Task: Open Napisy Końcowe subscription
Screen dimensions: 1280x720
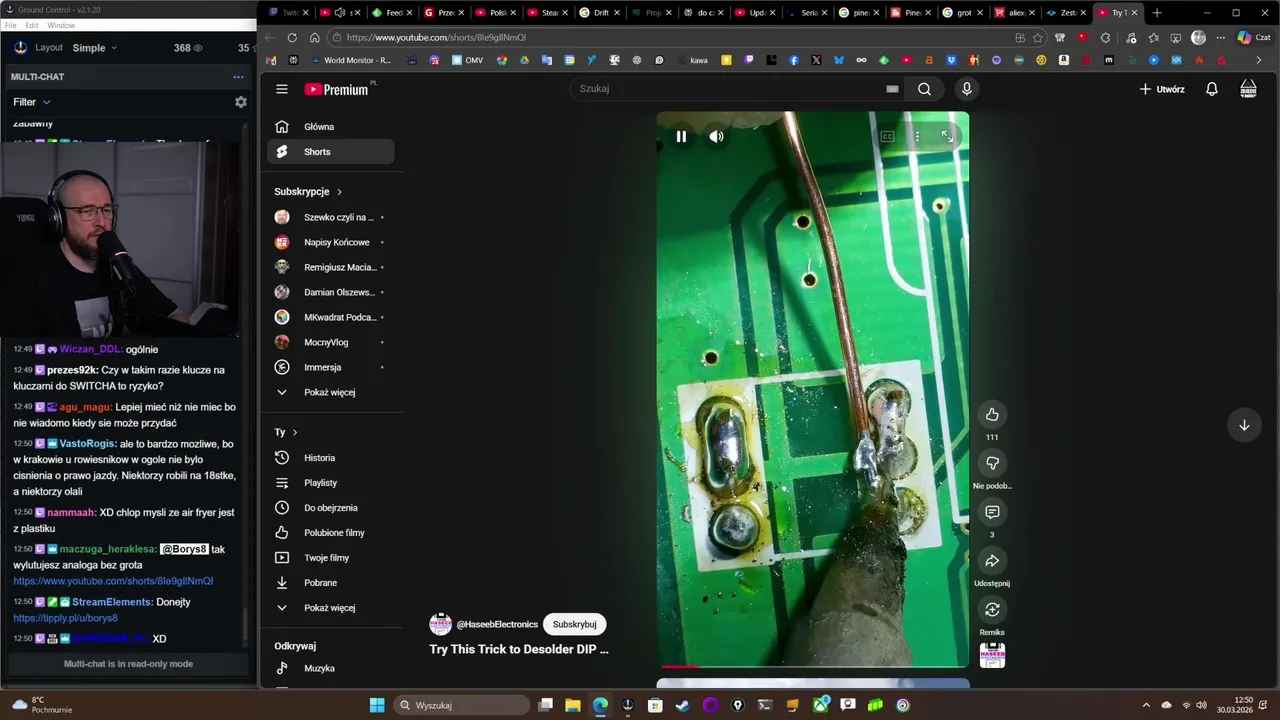Action: [x=331, y=242]
